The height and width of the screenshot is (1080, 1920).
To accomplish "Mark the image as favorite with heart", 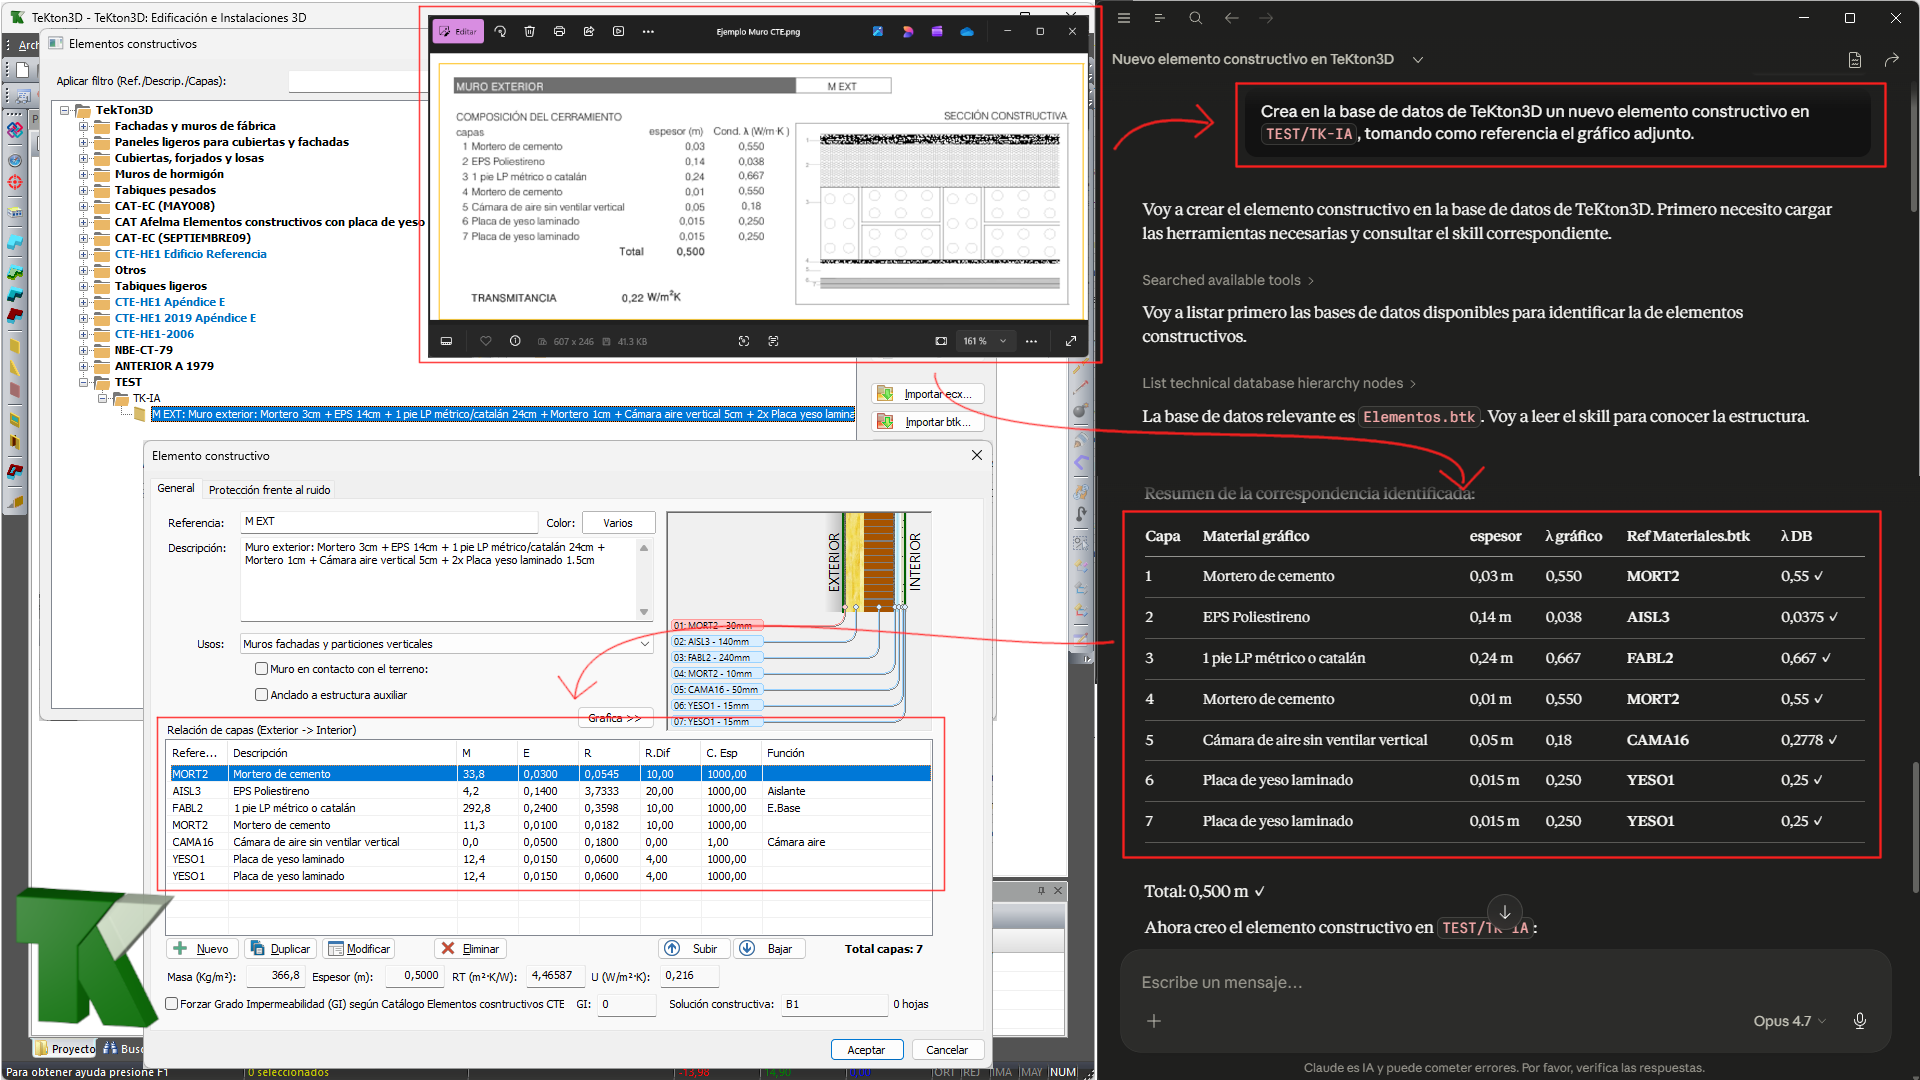I will click(x=486, y=341).
